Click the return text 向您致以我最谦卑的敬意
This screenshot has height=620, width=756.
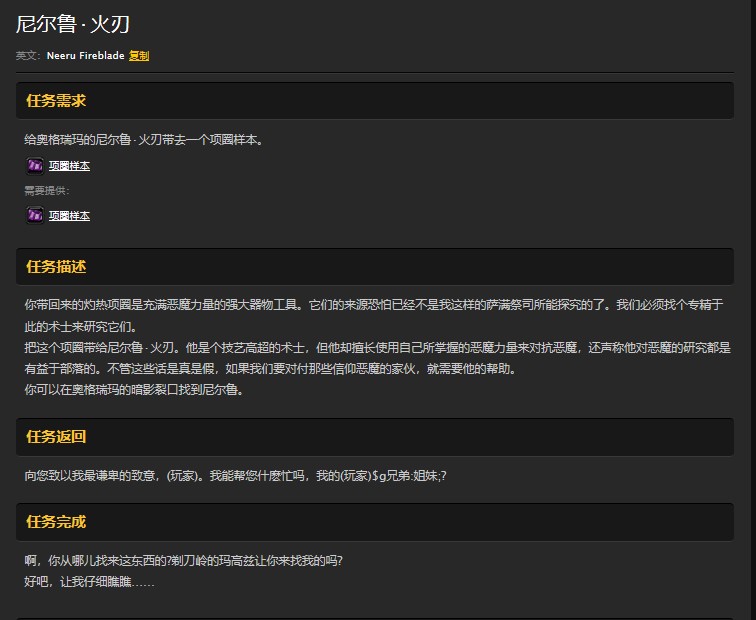pos(235,475)
